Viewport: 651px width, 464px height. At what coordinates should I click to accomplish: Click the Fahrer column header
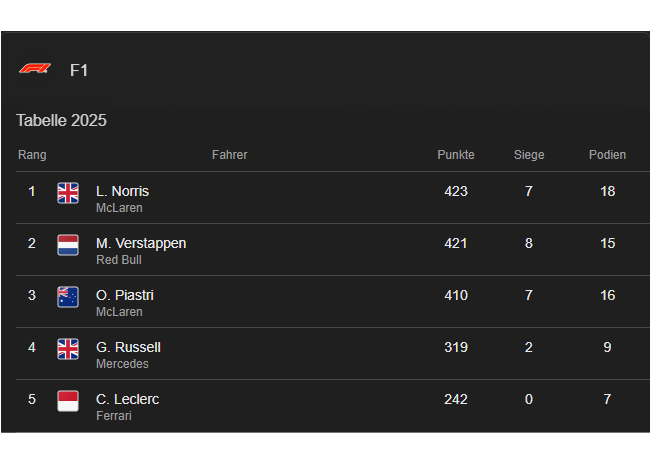[x=229, y=155]
